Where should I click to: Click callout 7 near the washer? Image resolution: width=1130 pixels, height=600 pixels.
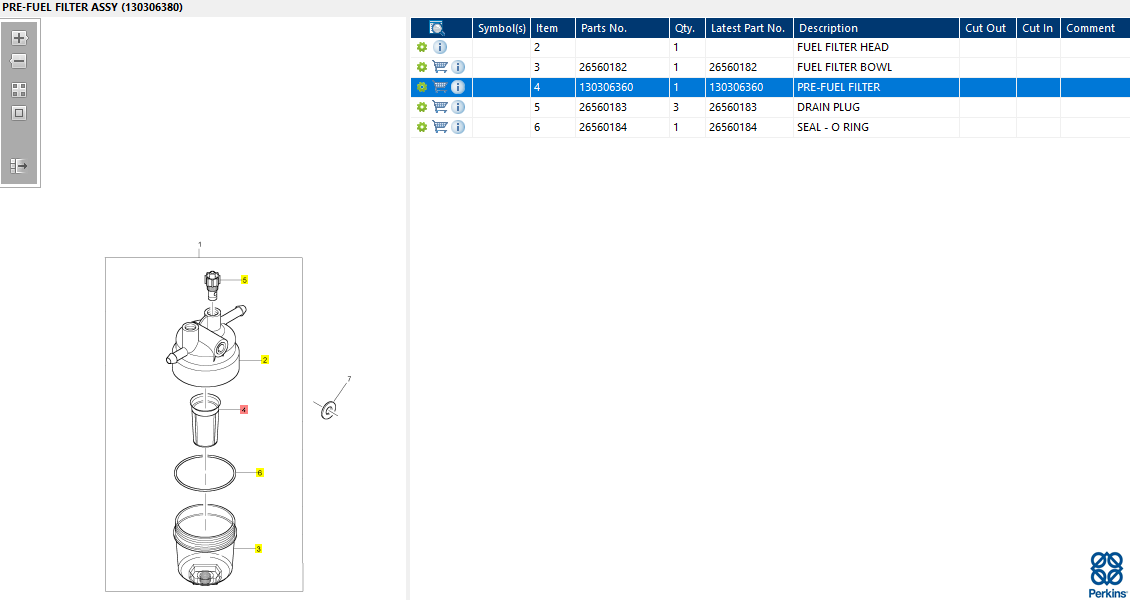pos(350,378)
